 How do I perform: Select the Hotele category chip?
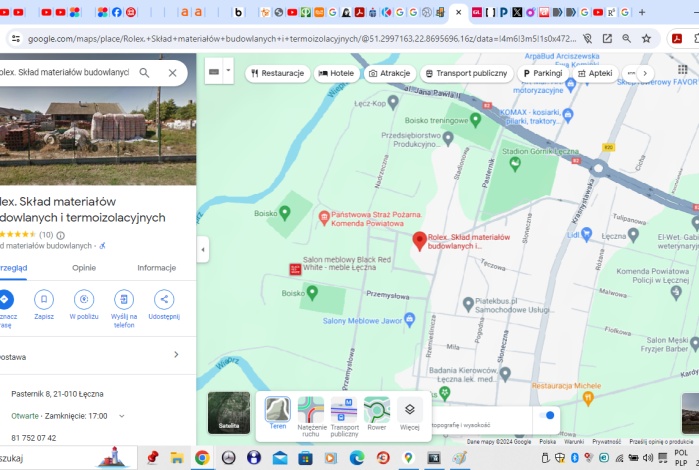pos(336,73)
